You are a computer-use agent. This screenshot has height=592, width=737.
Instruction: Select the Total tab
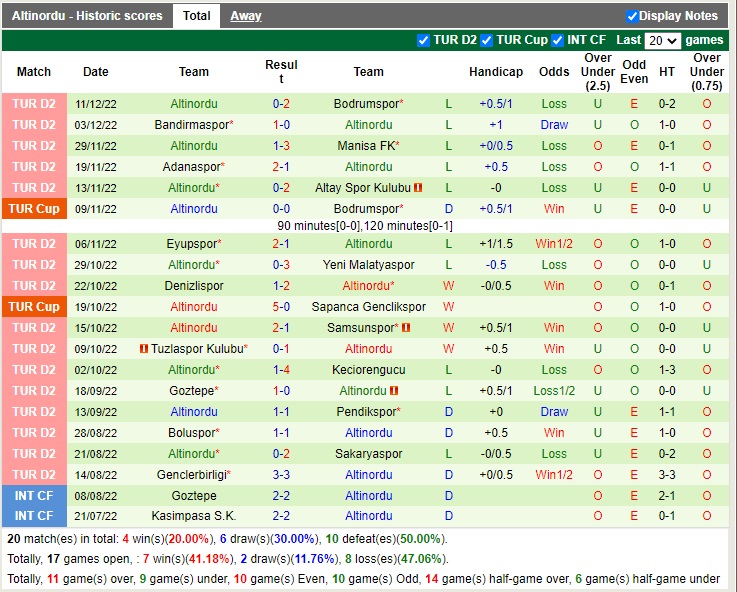[196, 16]
